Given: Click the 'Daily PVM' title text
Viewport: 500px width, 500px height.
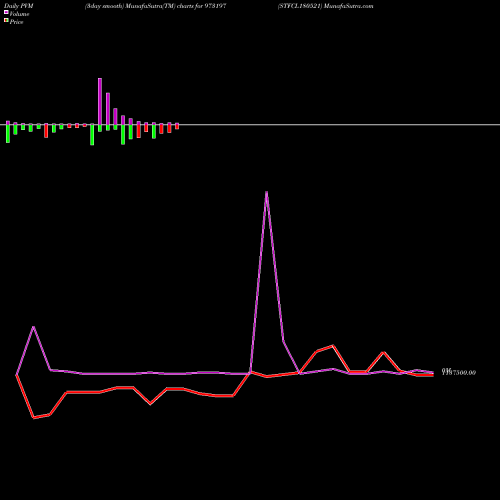Looking at the screenshot, I should (x=19, y=6).
